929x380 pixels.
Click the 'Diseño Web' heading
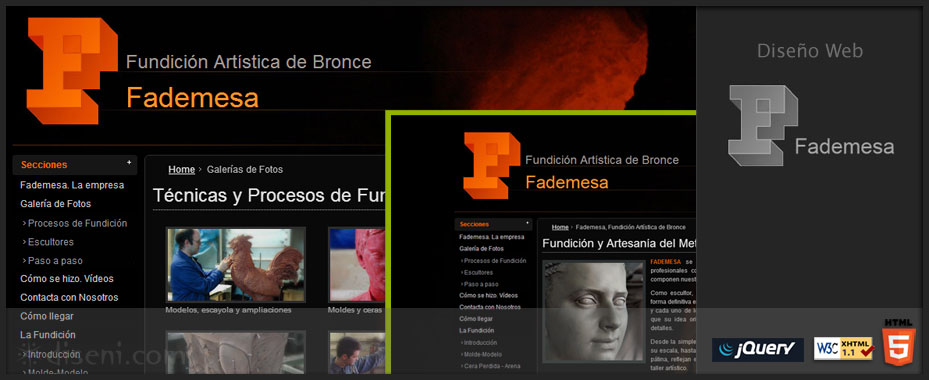point(809,52)
